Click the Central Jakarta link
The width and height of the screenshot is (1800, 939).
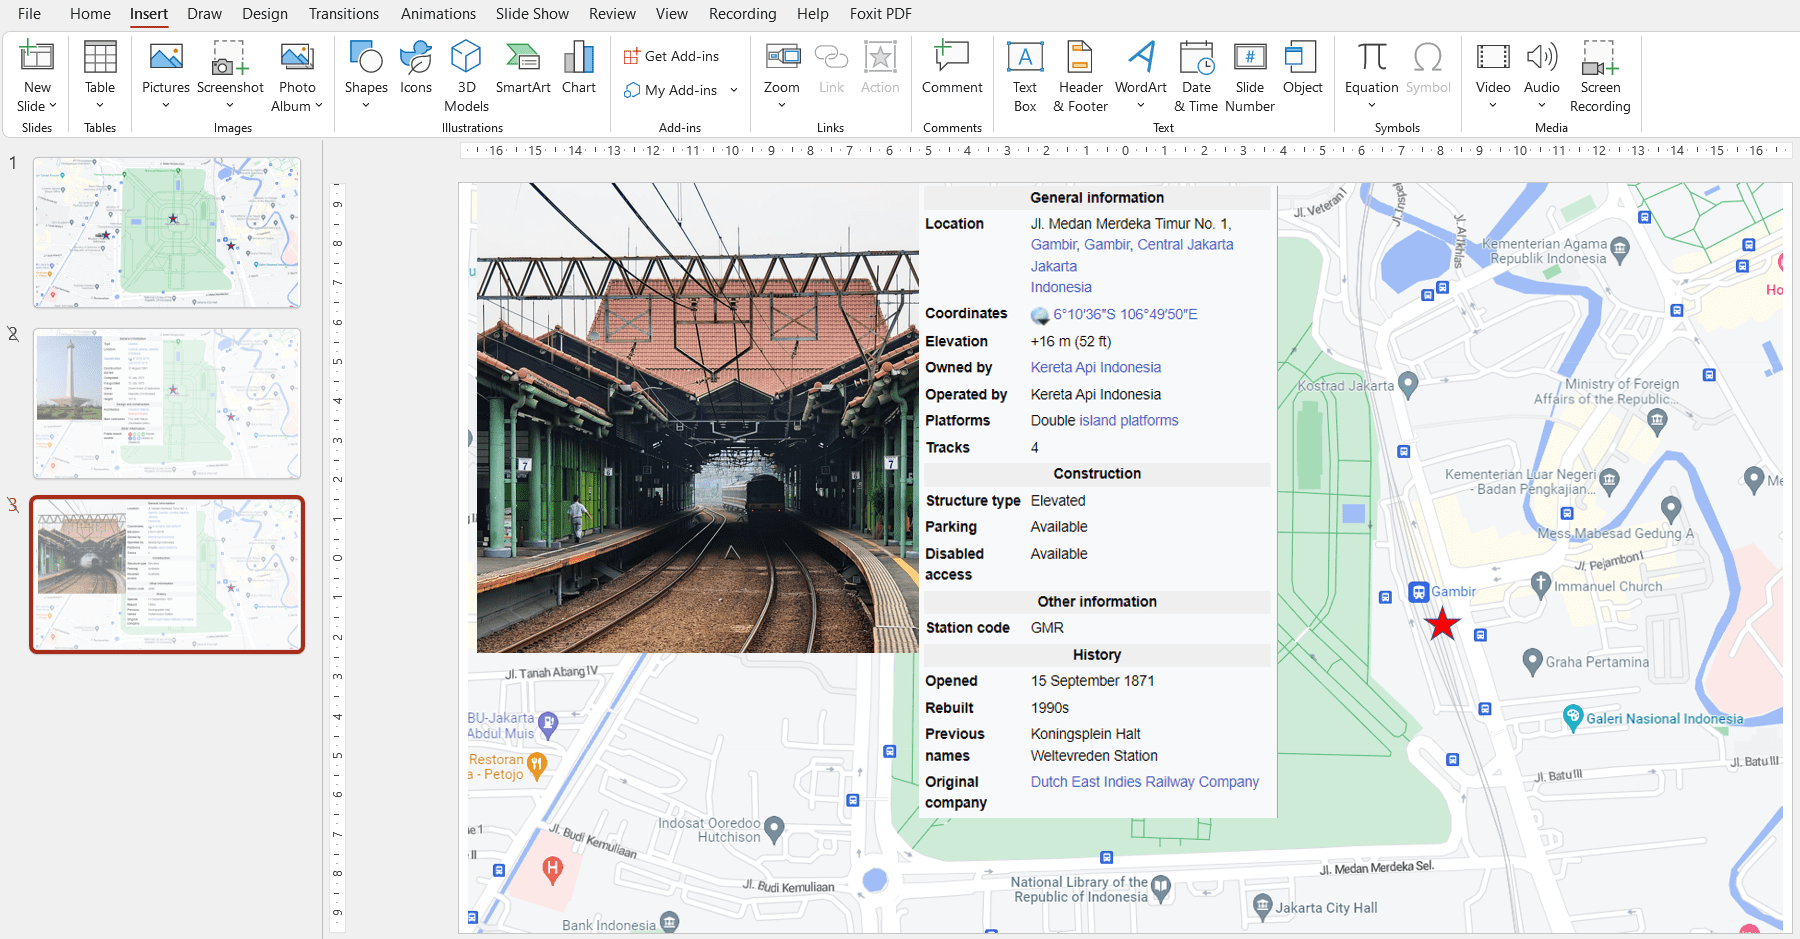1185,244
